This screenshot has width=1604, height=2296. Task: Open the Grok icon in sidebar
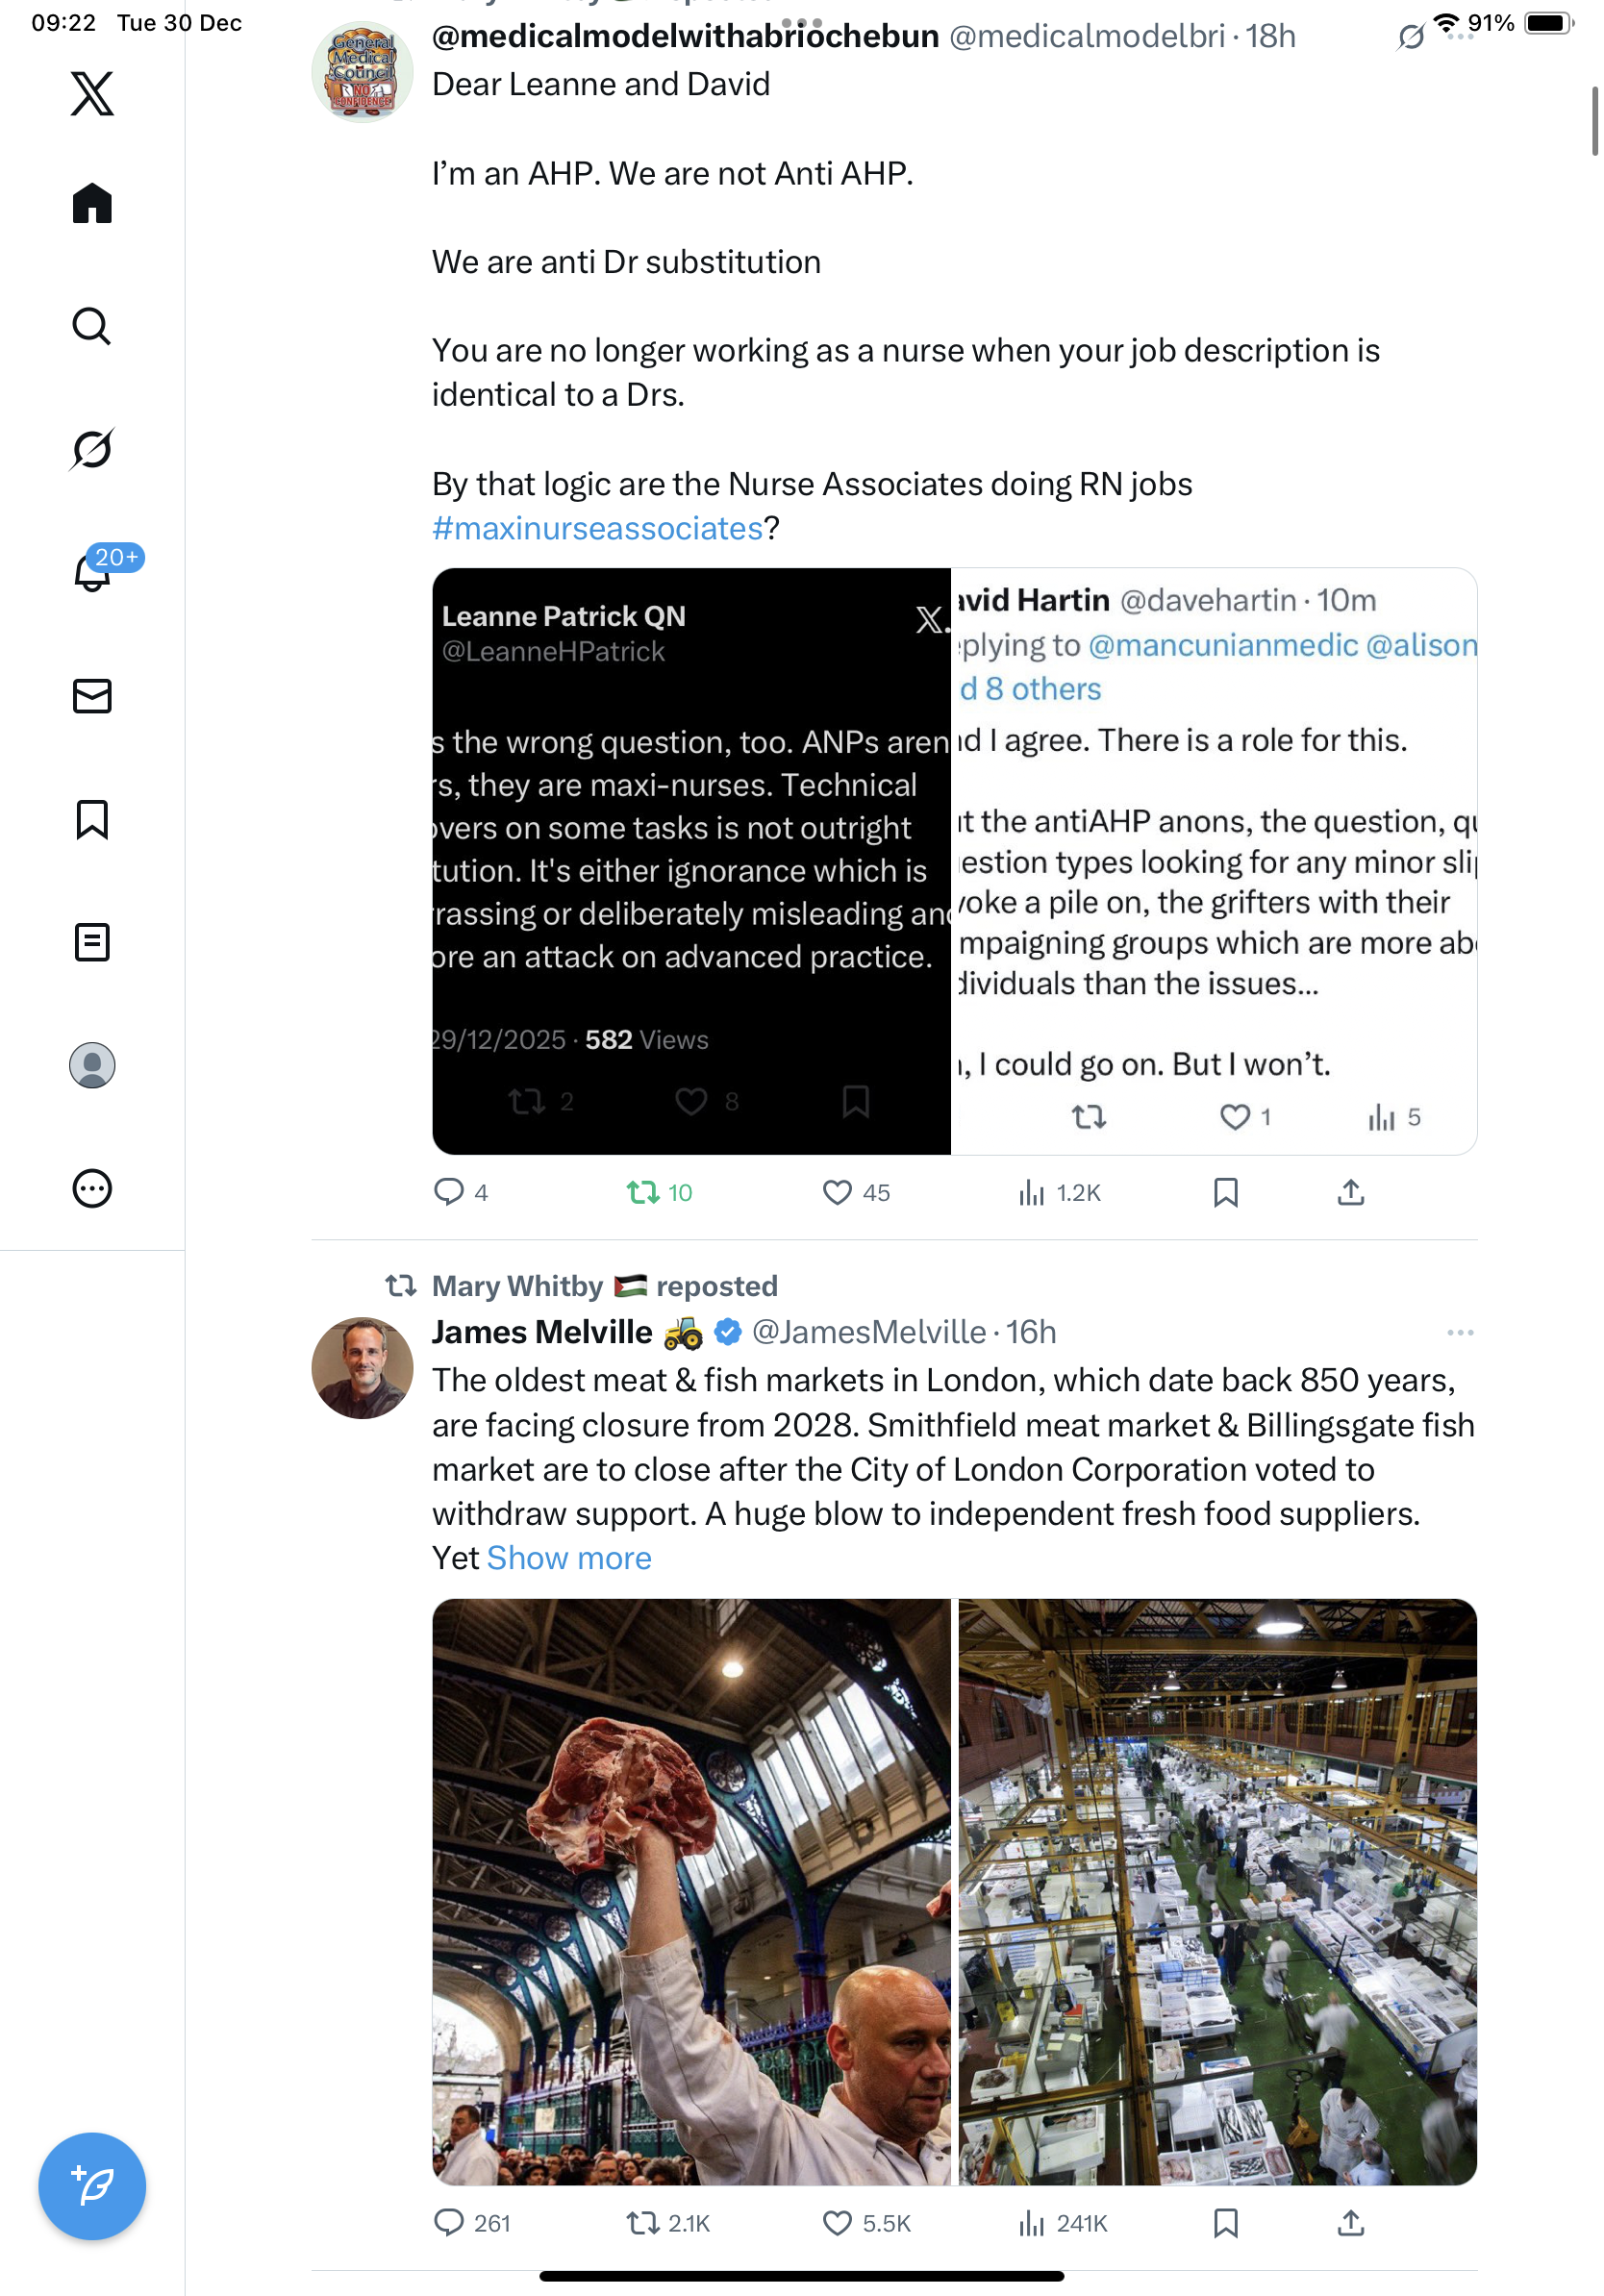click(92, 449)
